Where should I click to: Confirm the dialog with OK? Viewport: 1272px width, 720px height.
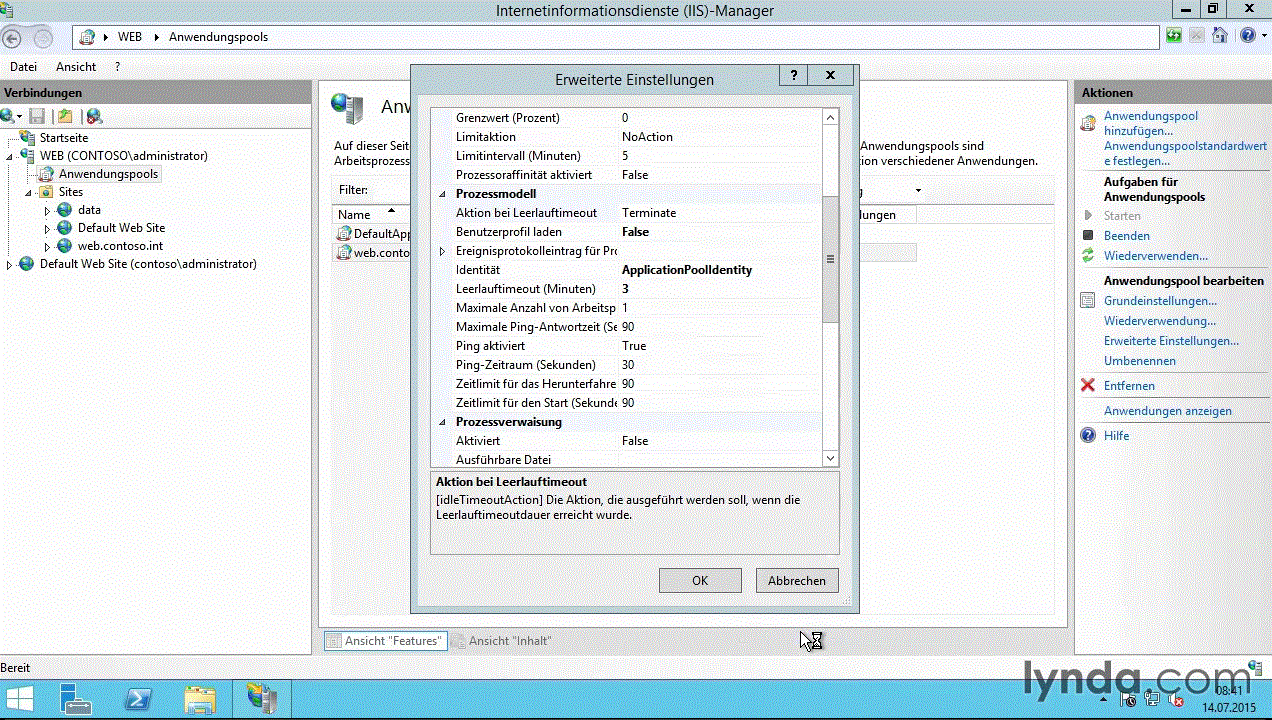[700, 581]
